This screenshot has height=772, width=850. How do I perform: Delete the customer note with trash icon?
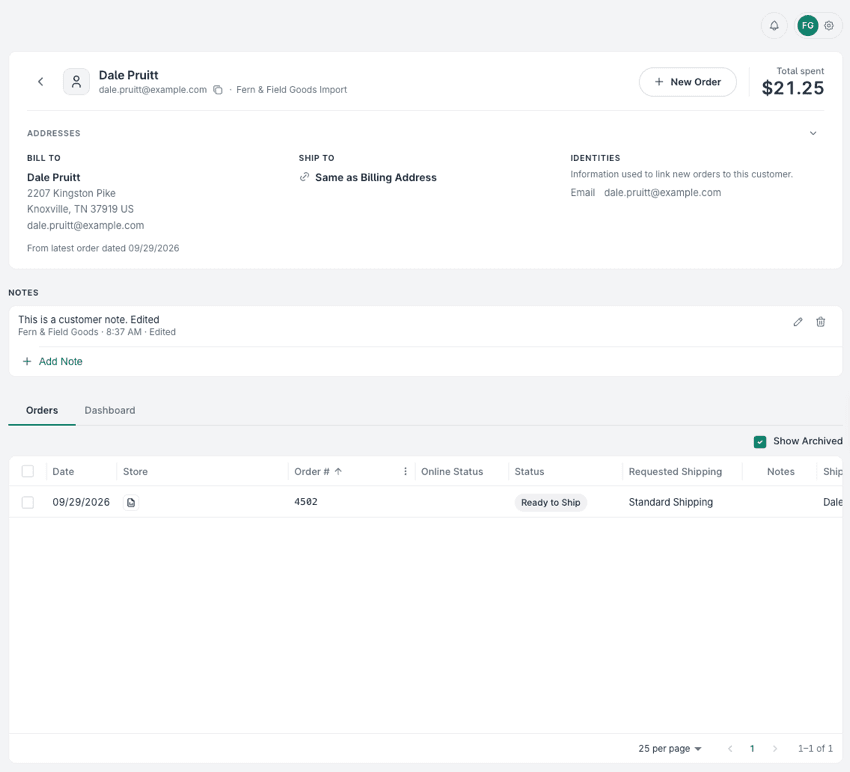[821, 322]
